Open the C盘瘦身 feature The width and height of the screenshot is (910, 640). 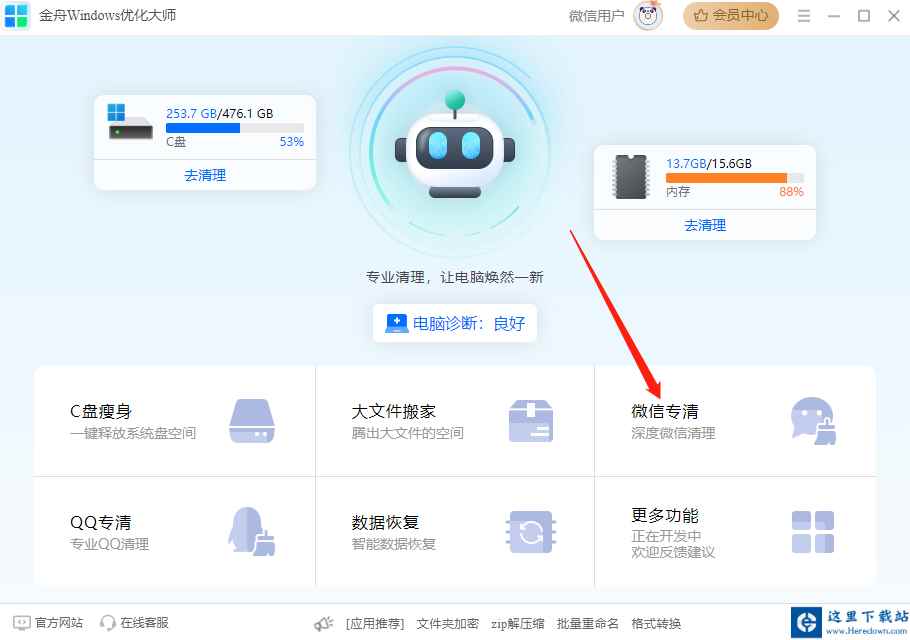click(x=175, y=421)
